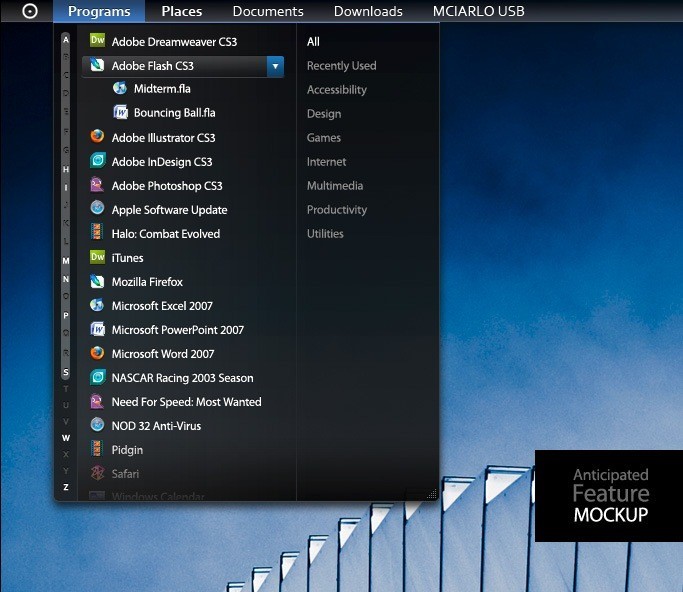Click the circular system logo in top bar
The width and height of the screenshot is (683, 592).
[x=30, y=11]
